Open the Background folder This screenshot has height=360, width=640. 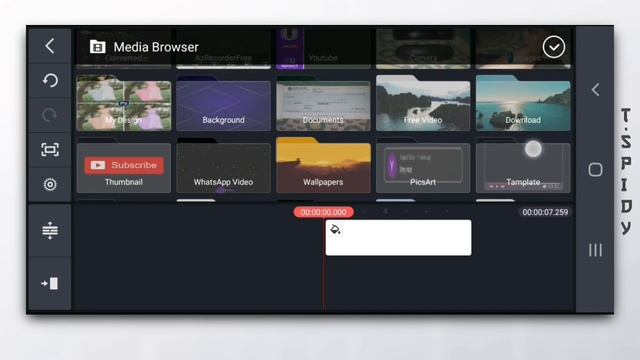223,103
